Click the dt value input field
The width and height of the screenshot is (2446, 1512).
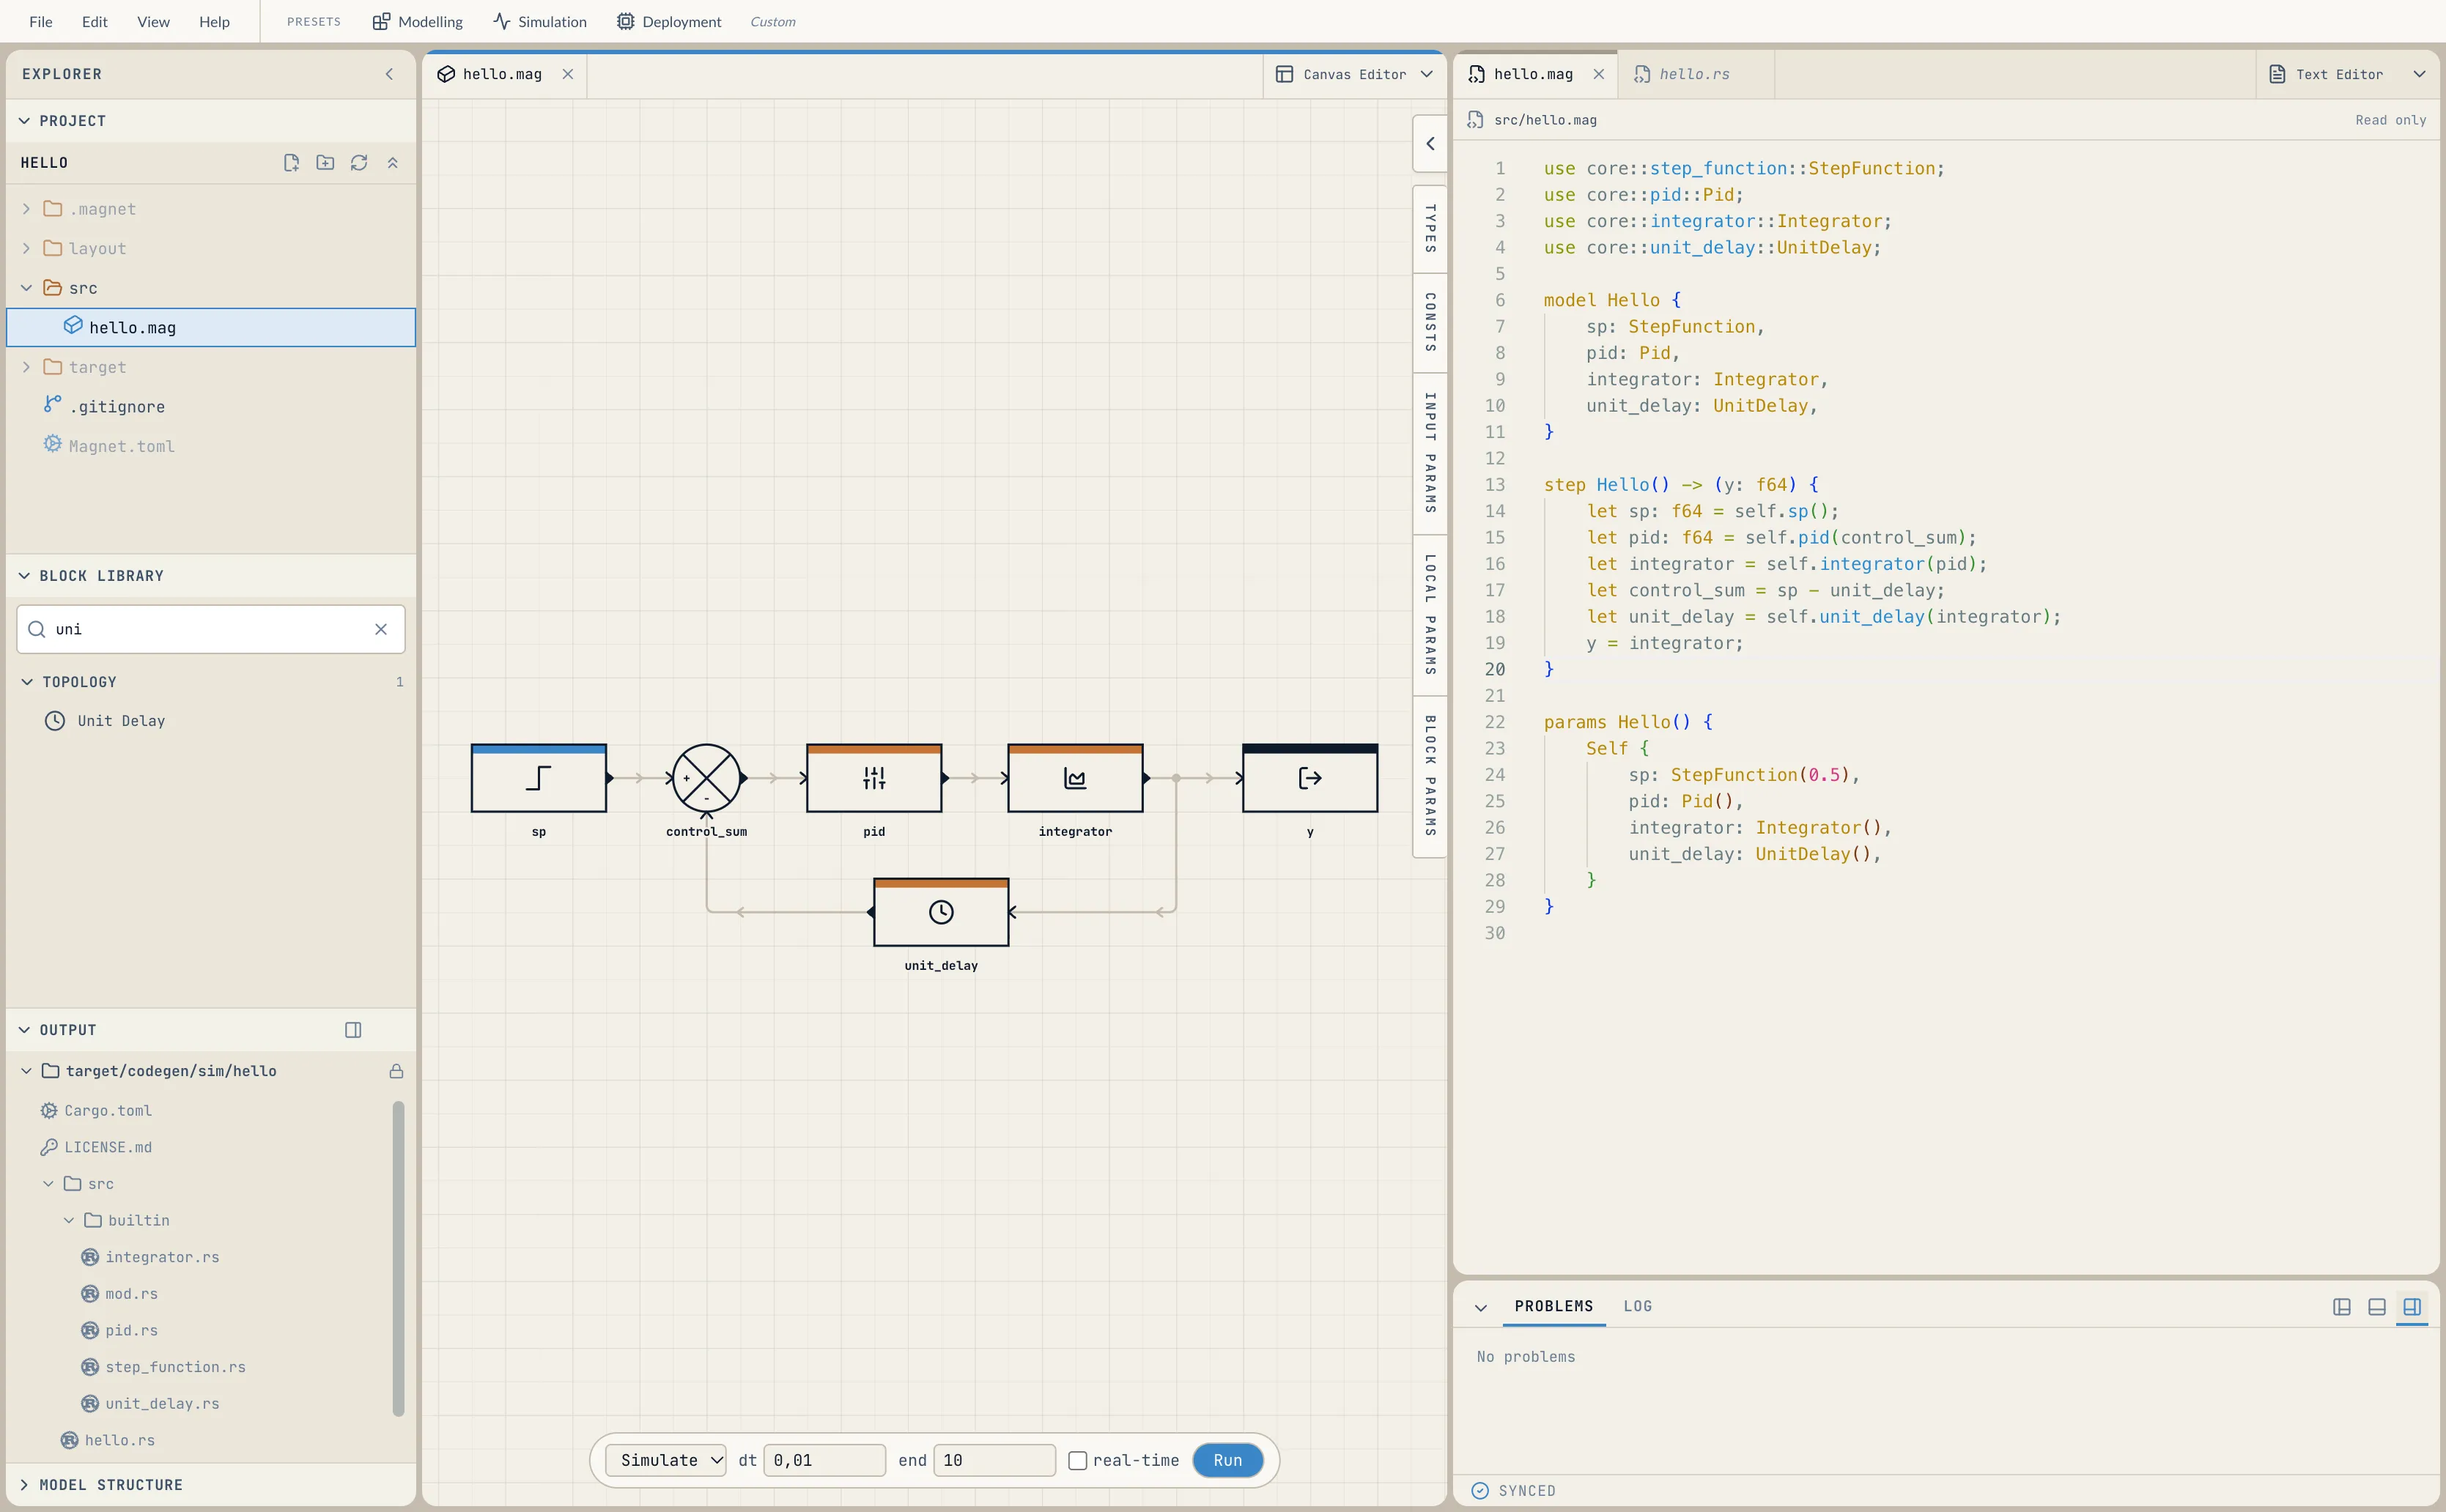coord(824,1461)
